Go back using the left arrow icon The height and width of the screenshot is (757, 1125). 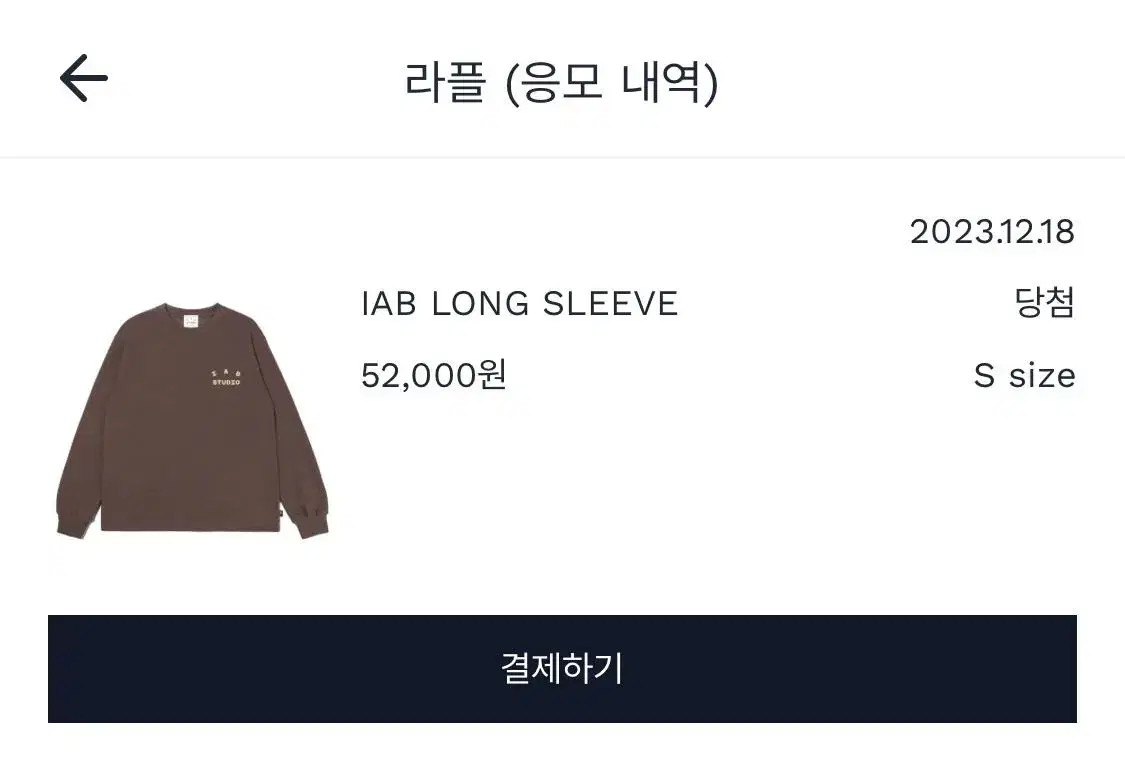(x=83, y=77)
